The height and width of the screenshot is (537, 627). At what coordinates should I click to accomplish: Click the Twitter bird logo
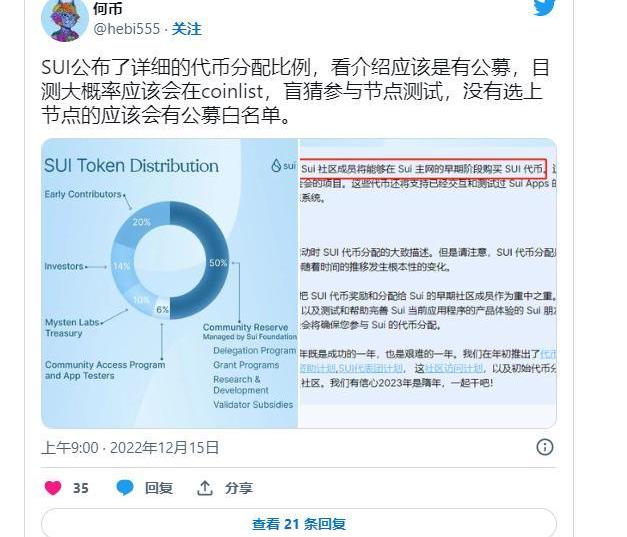point(544,7)
